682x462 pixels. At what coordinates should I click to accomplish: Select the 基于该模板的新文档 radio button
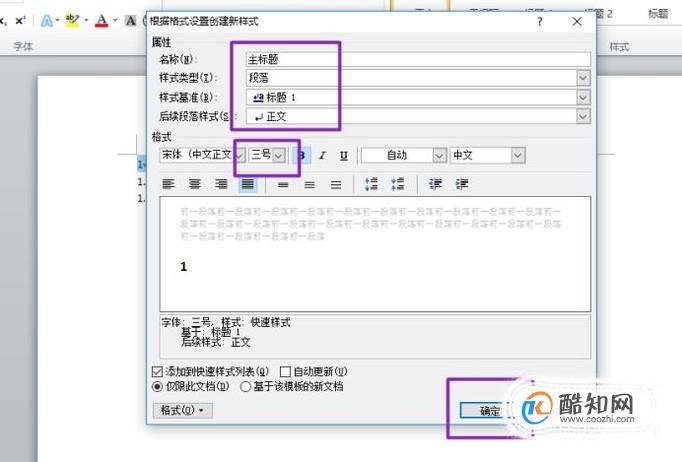tap(245, 386)
